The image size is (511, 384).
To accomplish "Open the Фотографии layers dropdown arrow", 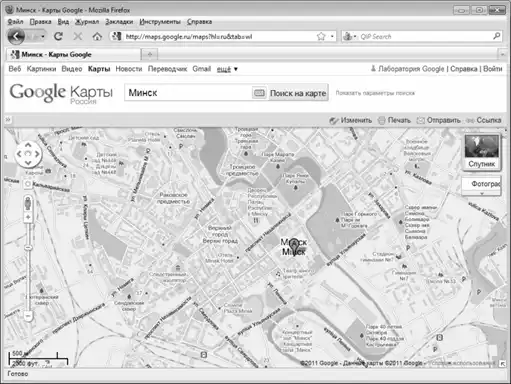I will [x=481, y=194].
